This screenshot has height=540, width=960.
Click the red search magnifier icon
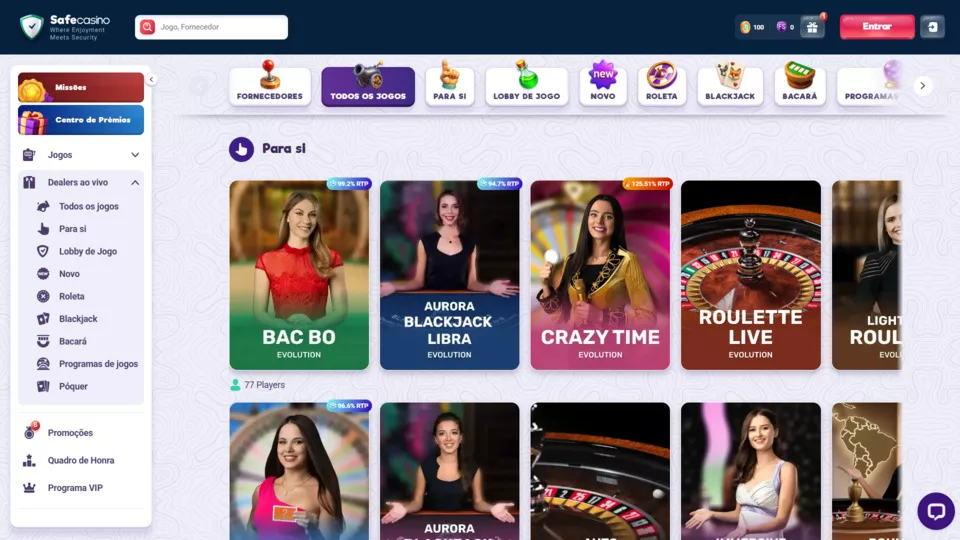click(147, 27)
